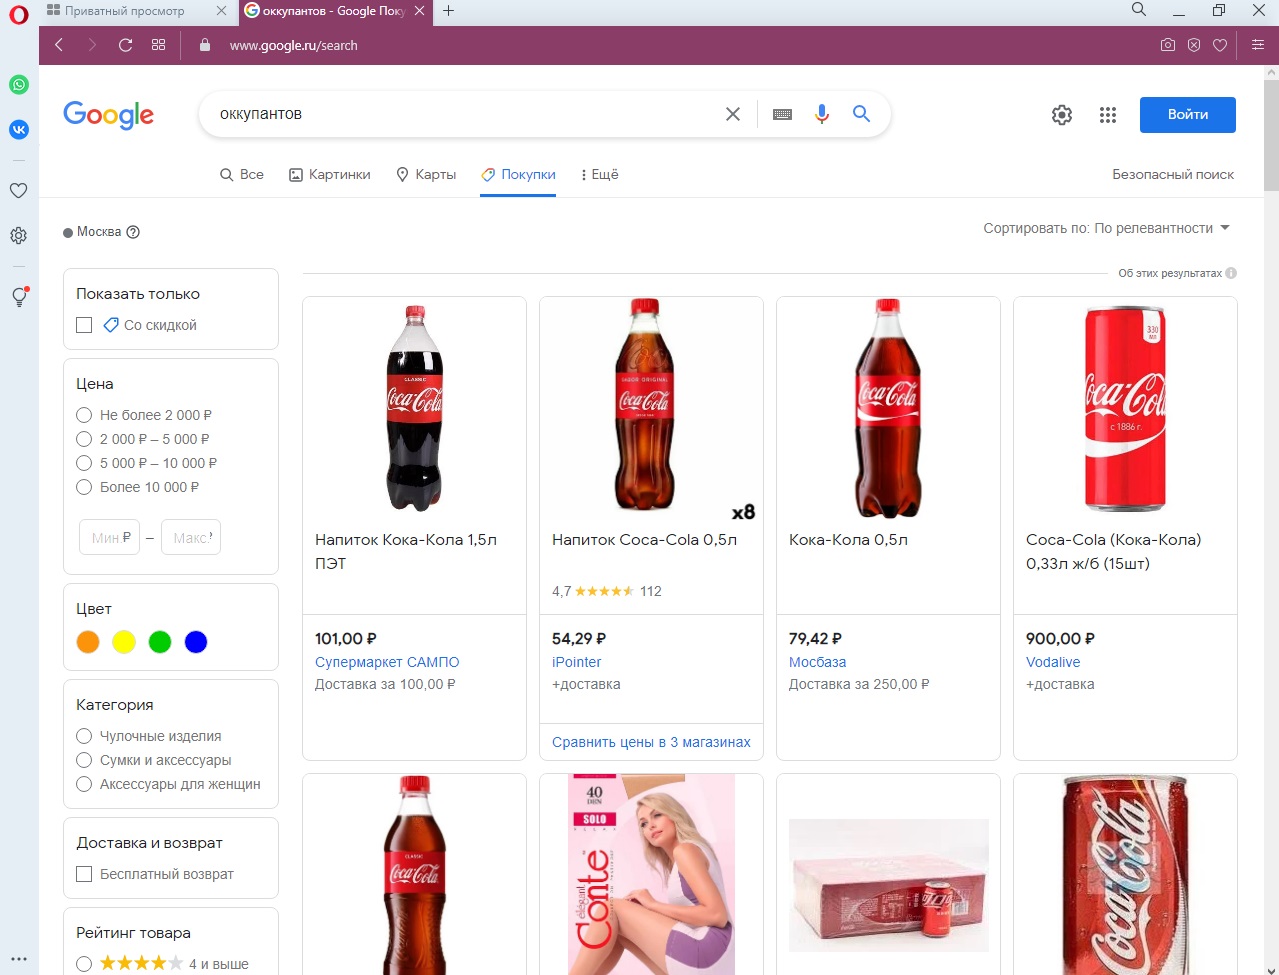Tick 'Бесплатный возврат' checkbox
The width and height of the screenshot is (1279, 975).
click(84, 874)
